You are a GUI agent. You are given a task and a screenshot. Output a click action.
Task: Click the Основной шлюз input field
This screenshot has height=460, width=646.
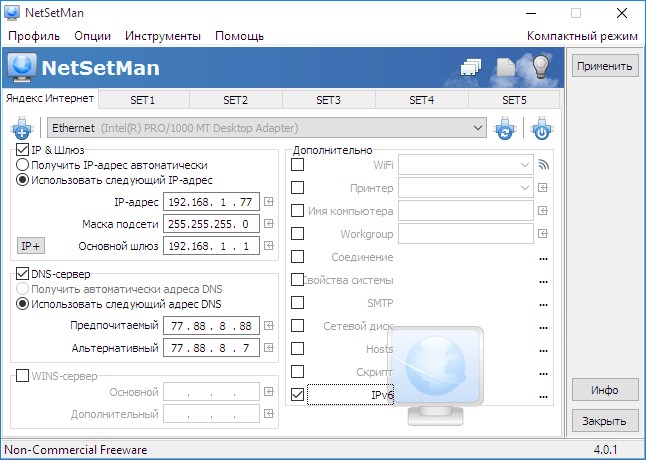coord(211,246)
